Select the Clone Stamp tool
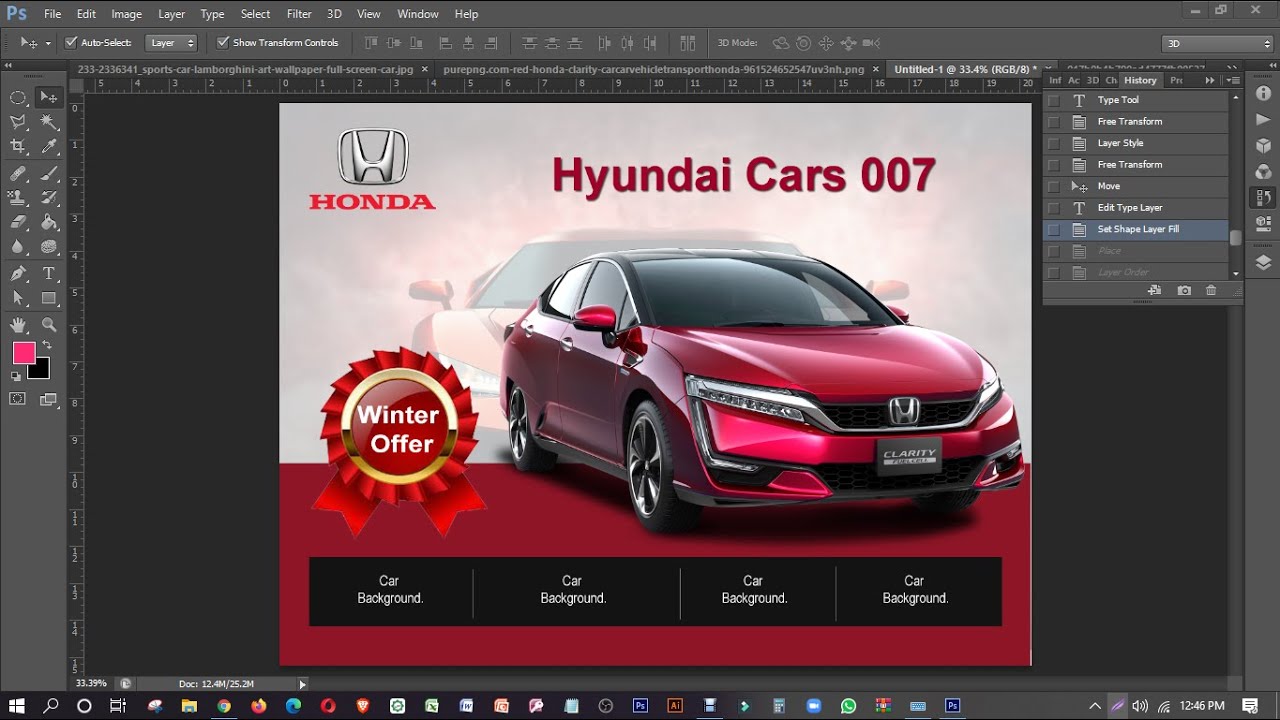1280x720 pixels. pyautogui.click(x=18, y=198)
